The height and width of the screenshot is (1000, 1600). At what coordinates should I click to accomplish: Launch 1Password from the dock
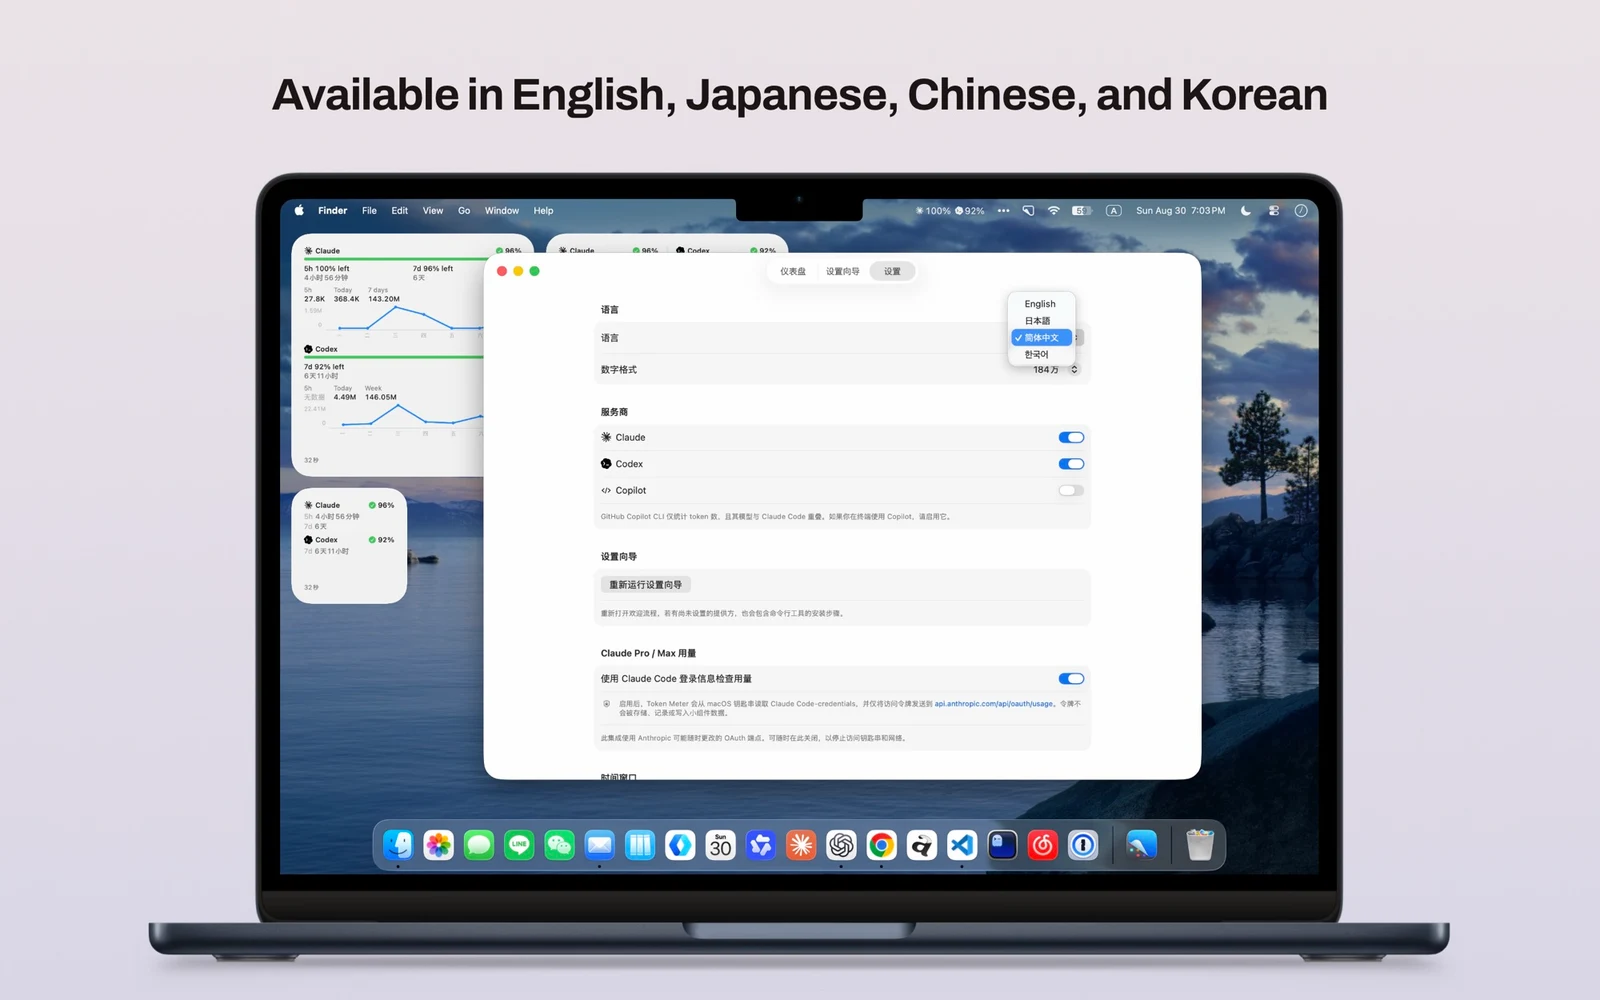(x=1083, y=845)
